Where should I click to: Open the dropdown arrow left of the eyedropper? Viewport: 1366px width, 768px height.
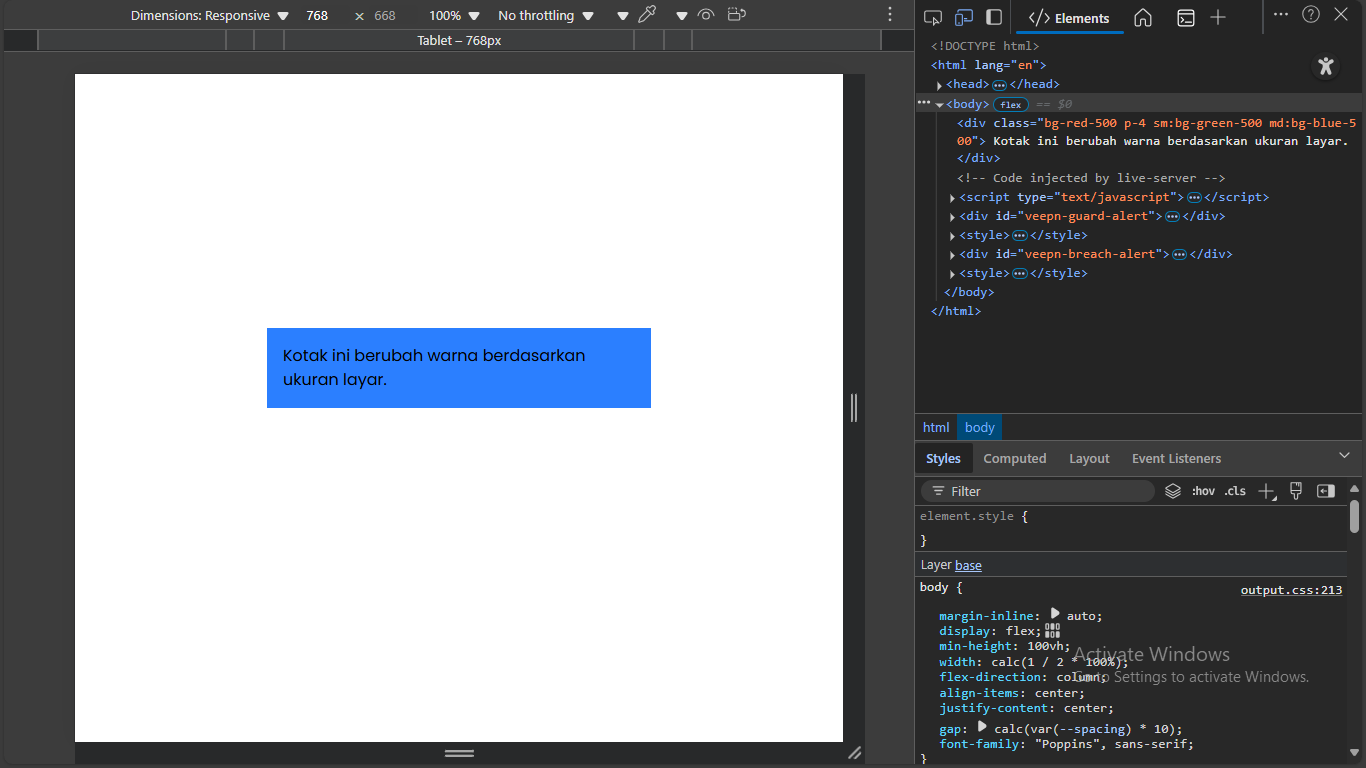click(x=623, y=16)
